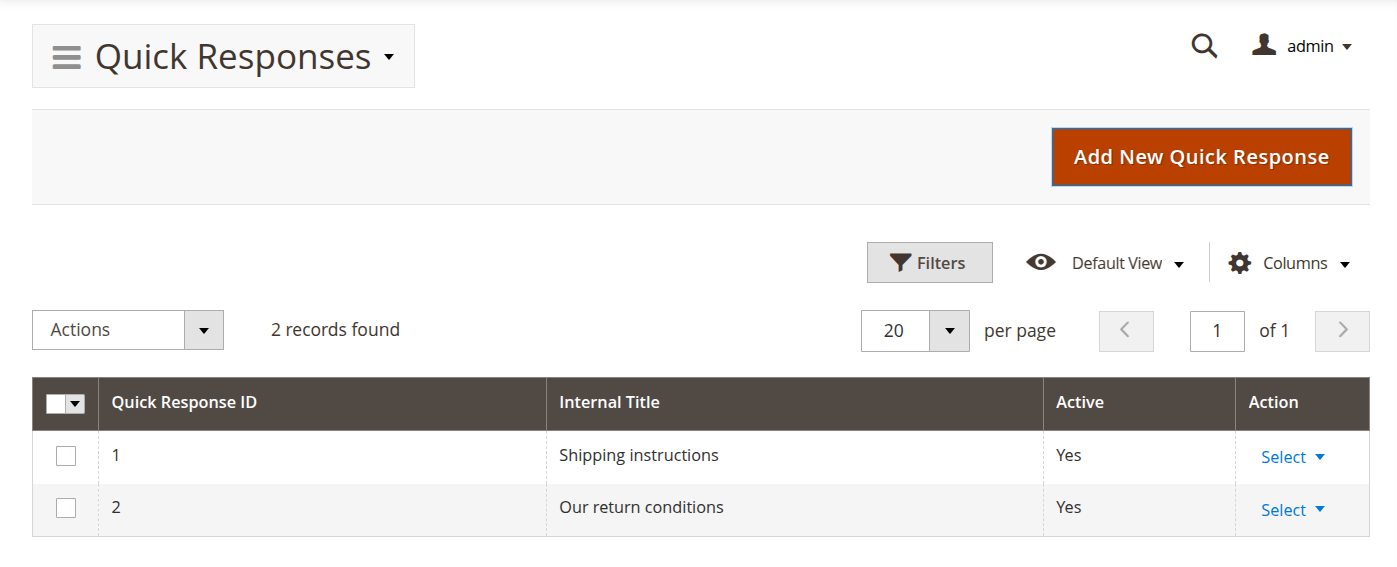Check the Our return conditions row checkbox
Image resolution: width=1397 pixels, height=567 pixels.
(x=66, y=508)
